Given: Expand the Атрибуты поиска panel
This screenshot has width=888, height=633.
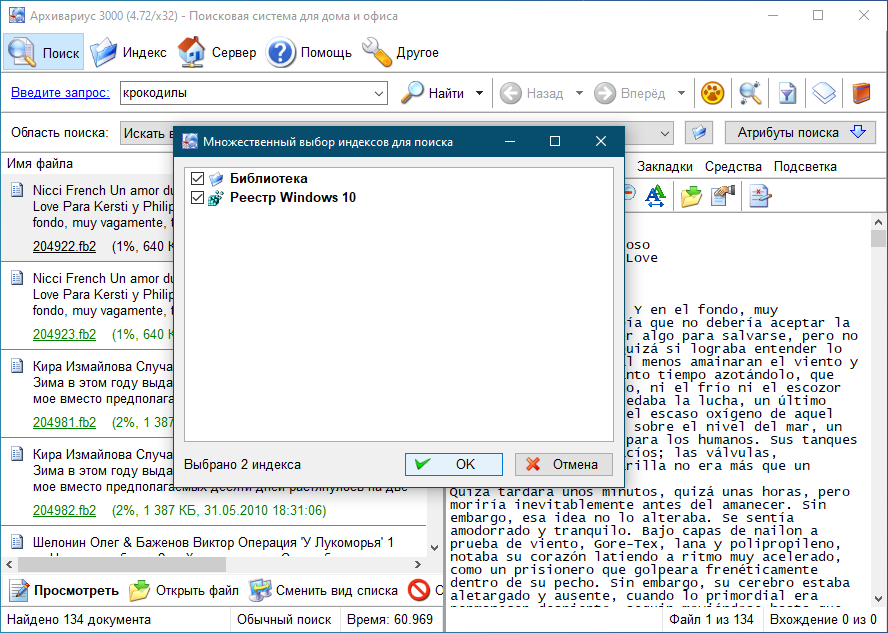Looking at the screenshot, I should pyautogui.click(x=799, y=133).
